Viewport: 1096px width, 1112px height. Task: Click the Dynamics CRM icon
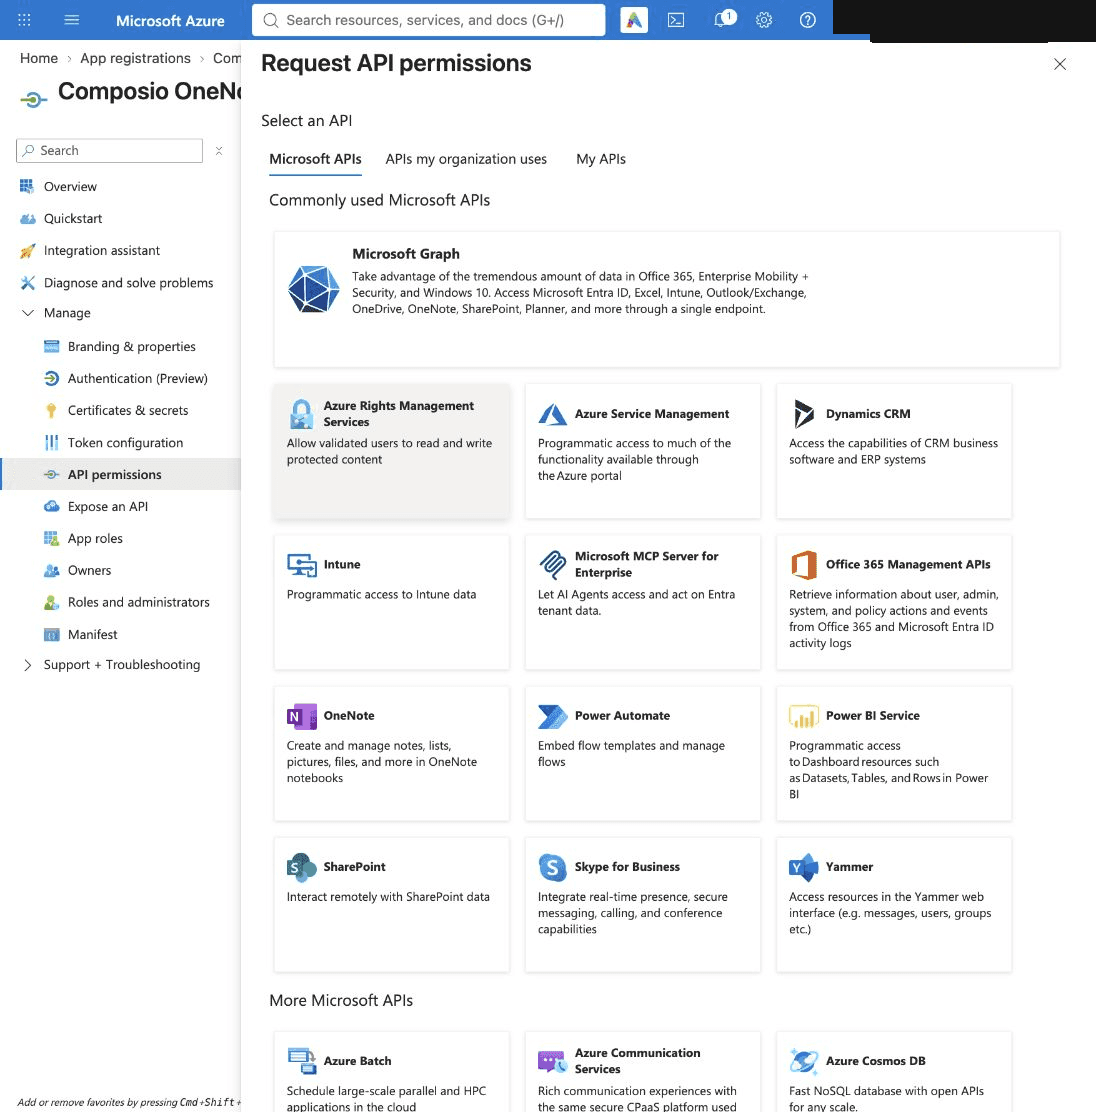(x=804, y=413)
